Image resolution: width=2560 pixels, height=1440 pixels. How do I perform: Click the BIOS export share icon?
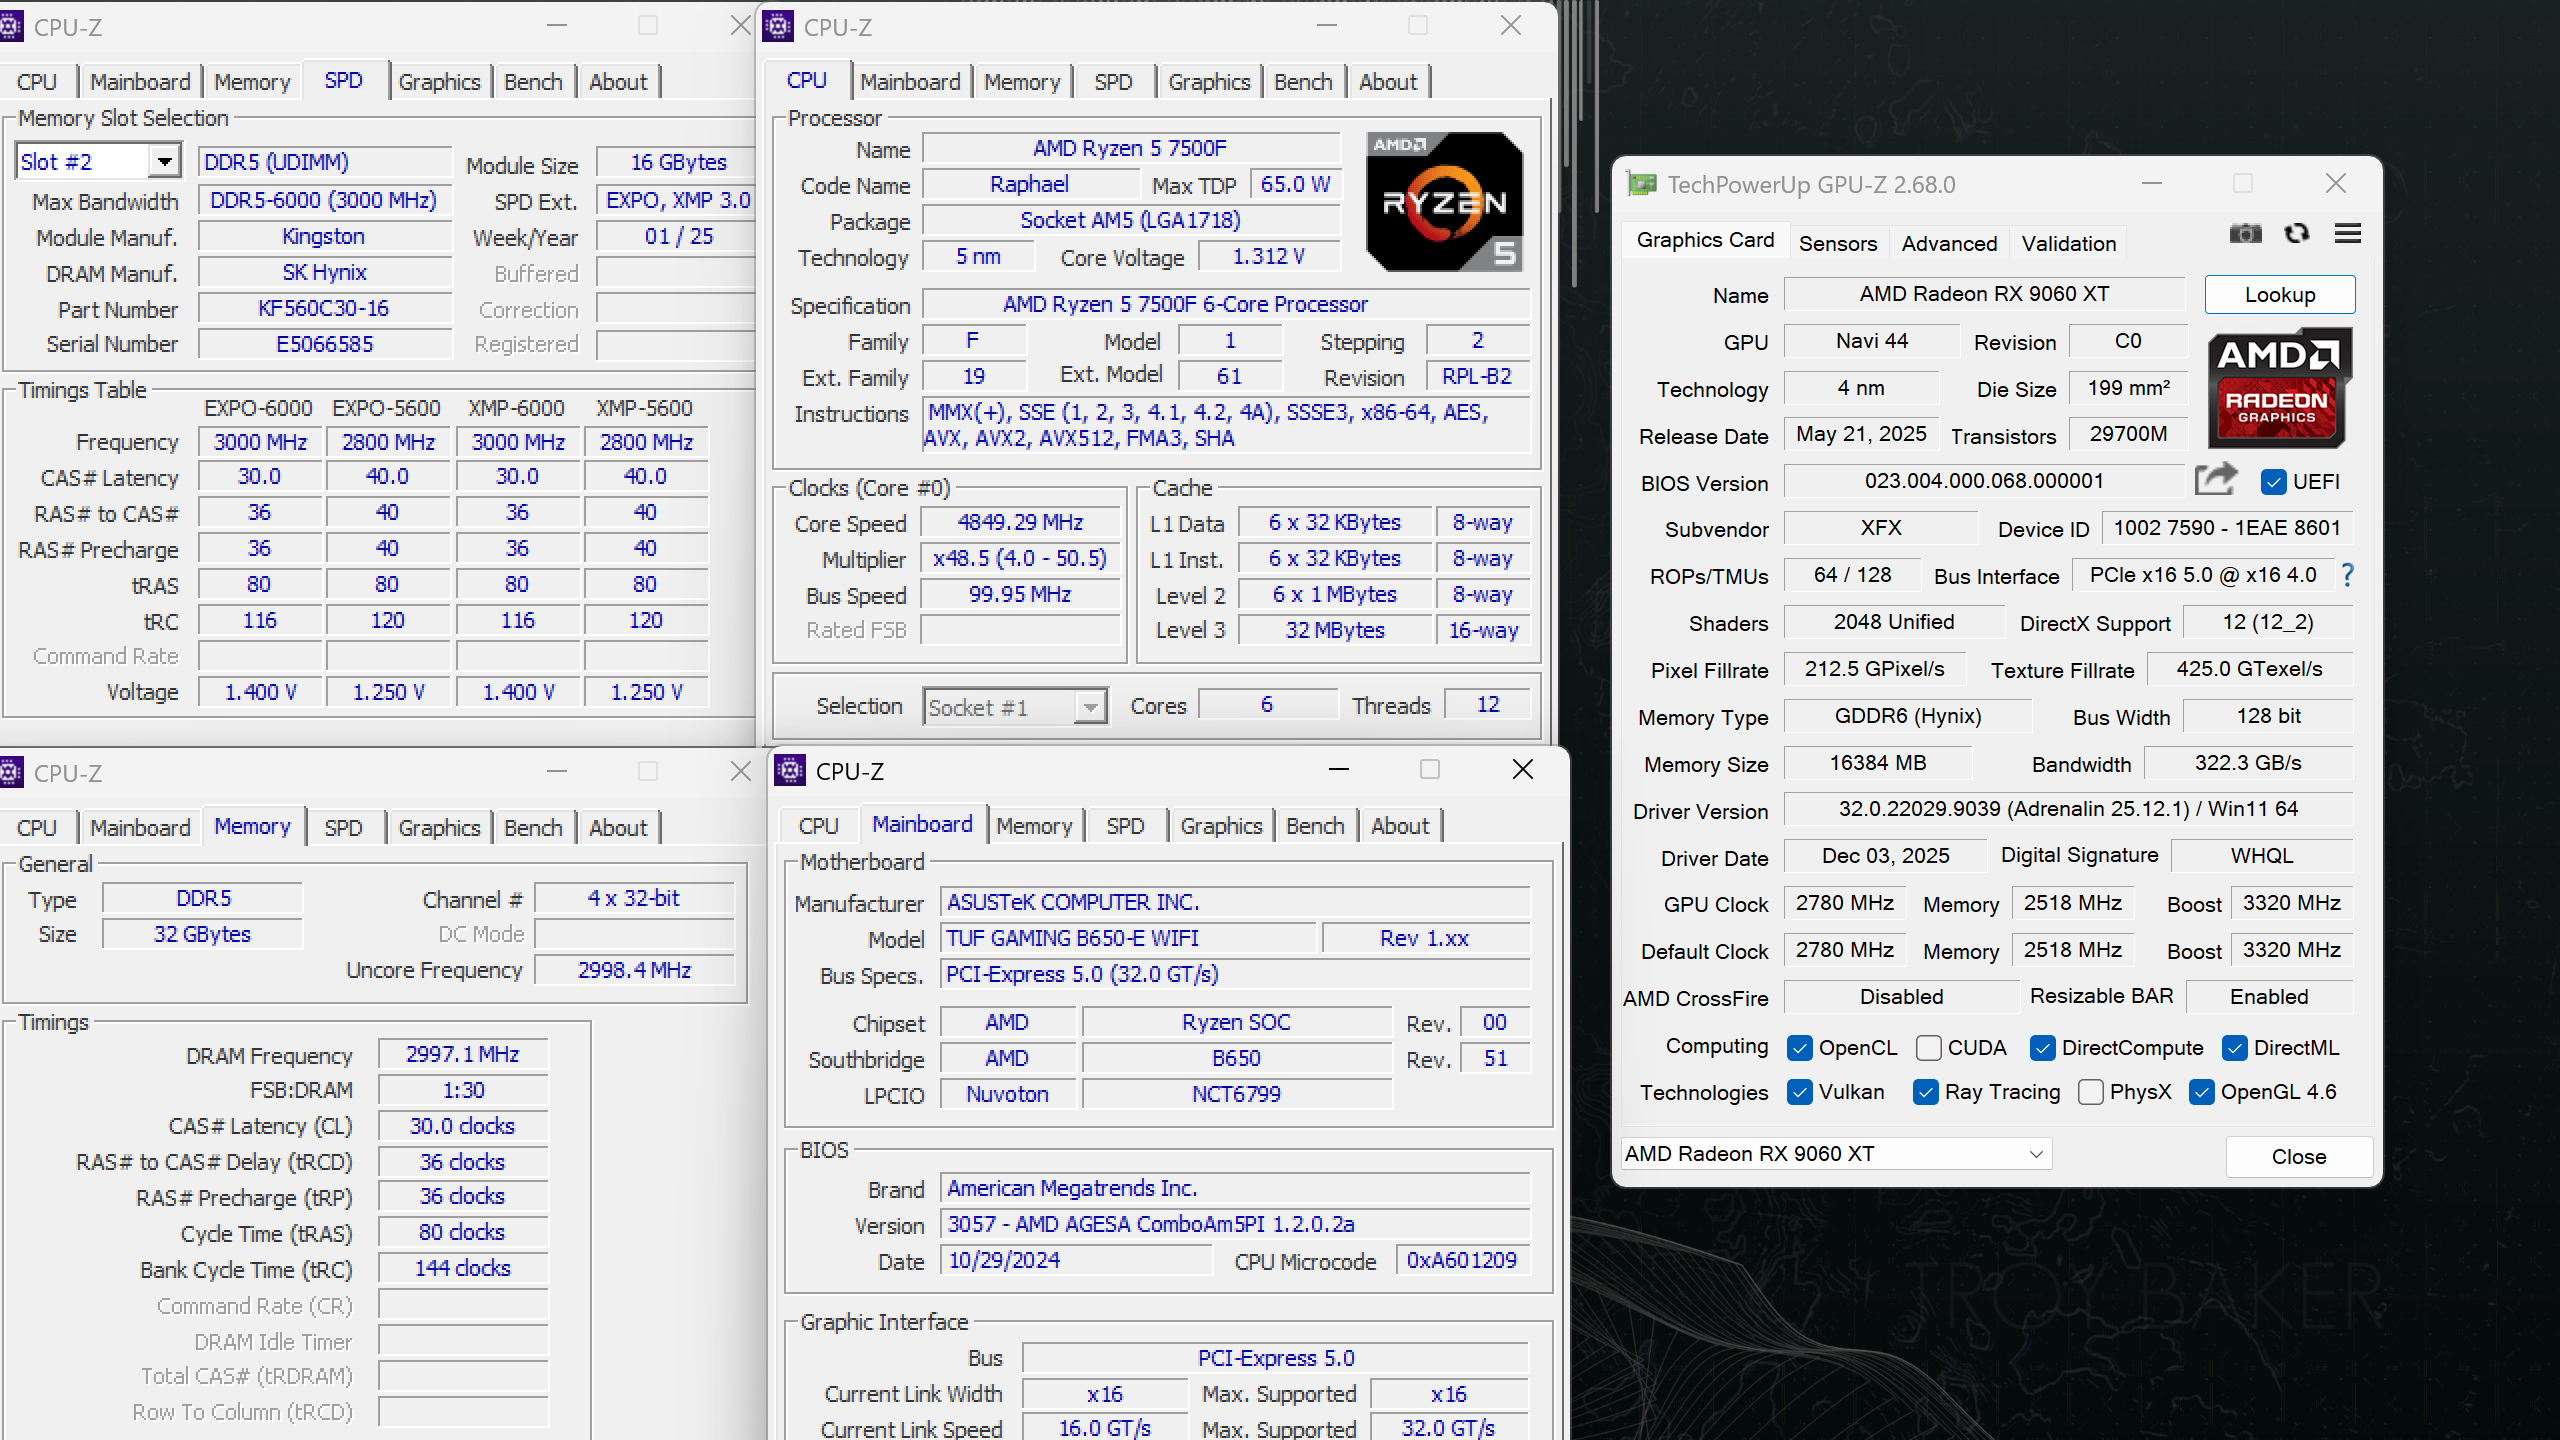coord(2215,480)
